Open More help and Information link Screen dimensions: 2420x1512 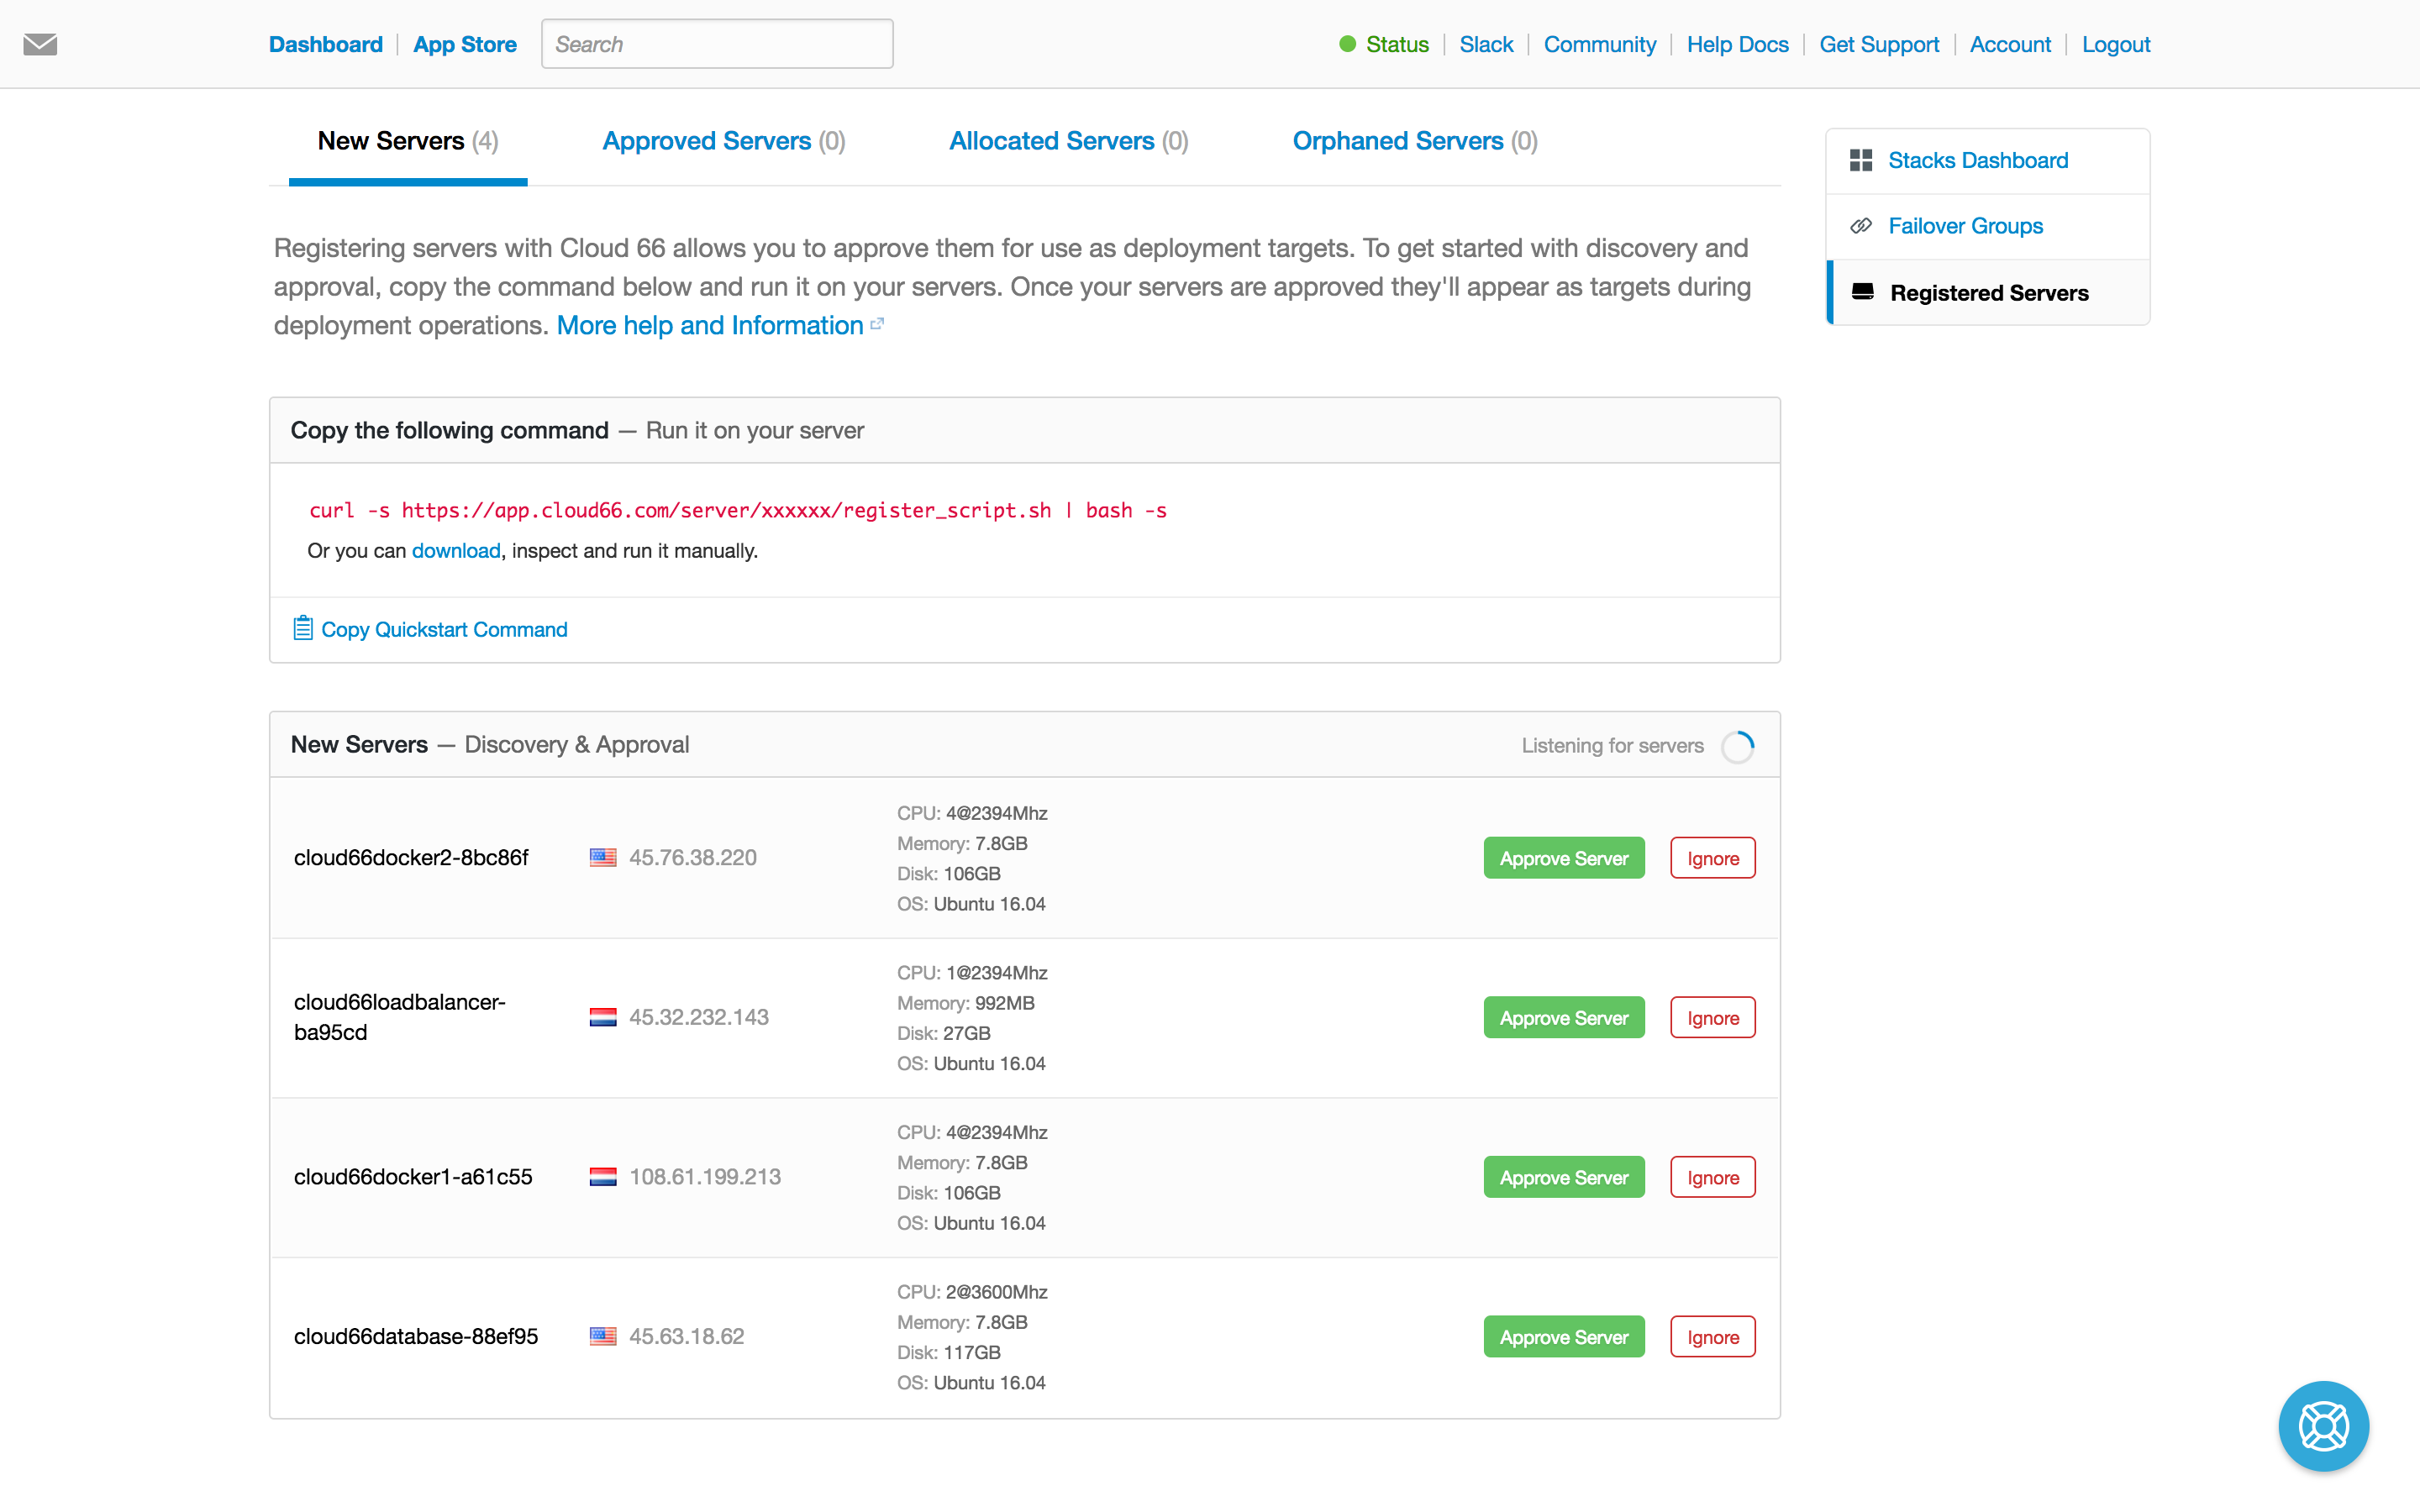coord(710,325)
